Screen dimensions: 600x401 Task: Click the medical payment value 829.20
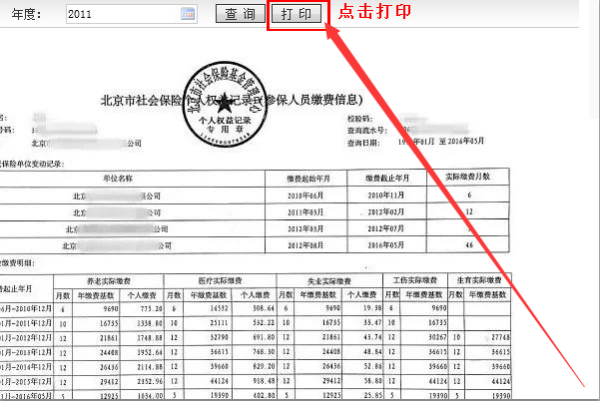263,366
